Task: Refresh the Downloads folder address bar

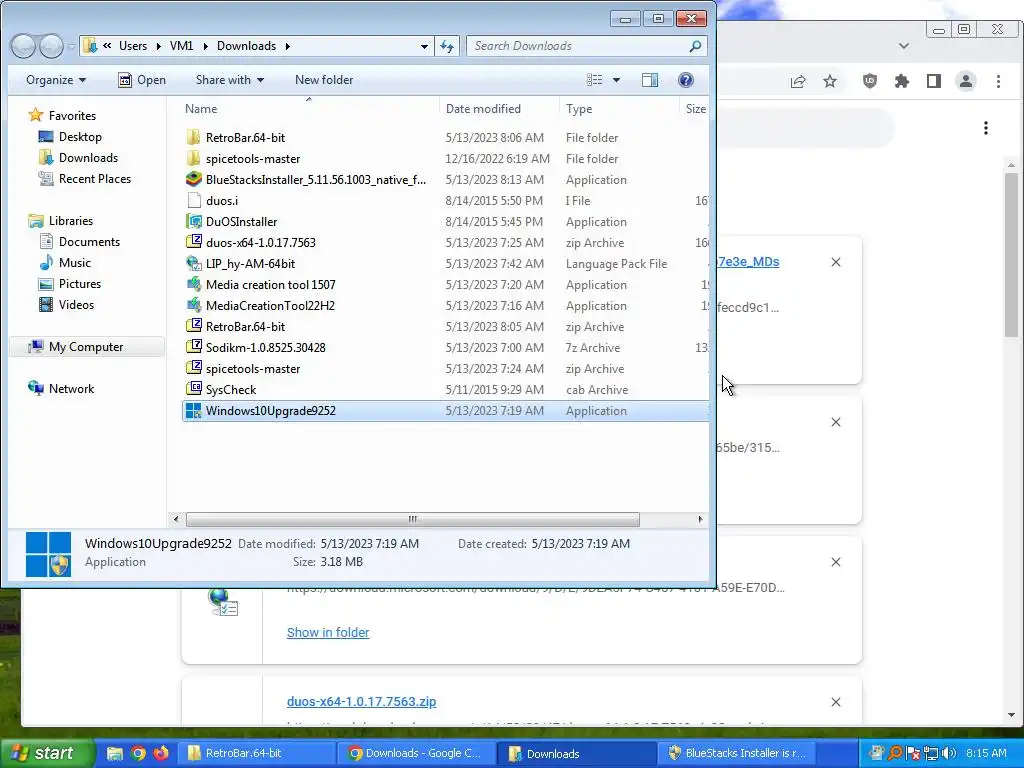Action: [x=447, y=46]
